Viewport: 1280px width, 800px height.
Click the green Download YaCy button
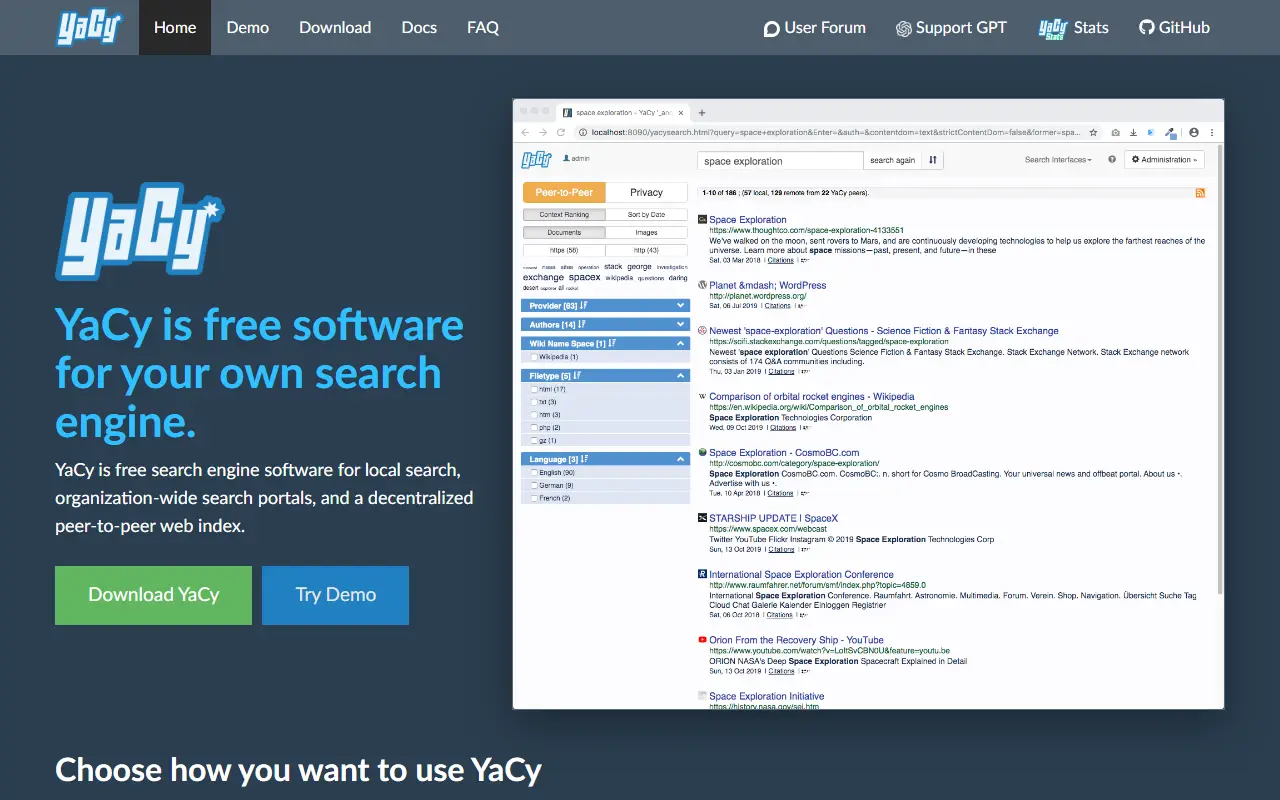click(153, 595)
